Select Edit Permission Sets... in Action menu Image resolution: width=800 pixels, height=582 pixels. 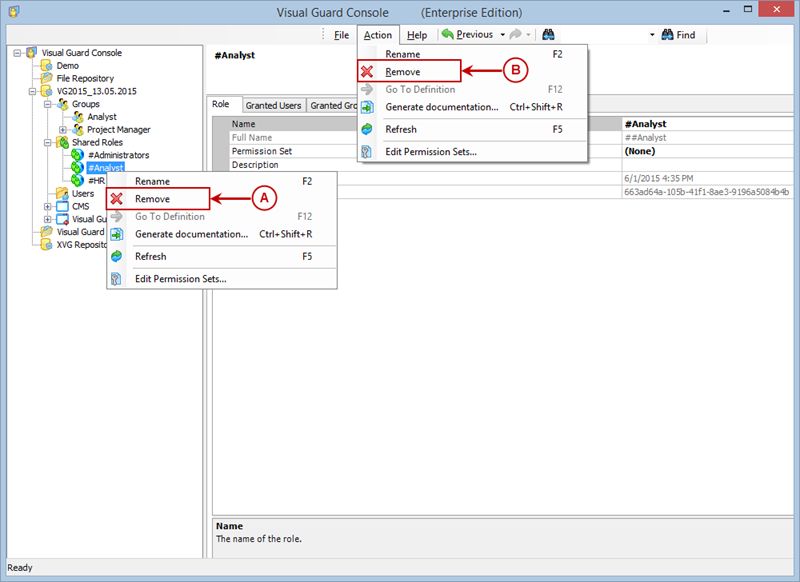[472, 151]
